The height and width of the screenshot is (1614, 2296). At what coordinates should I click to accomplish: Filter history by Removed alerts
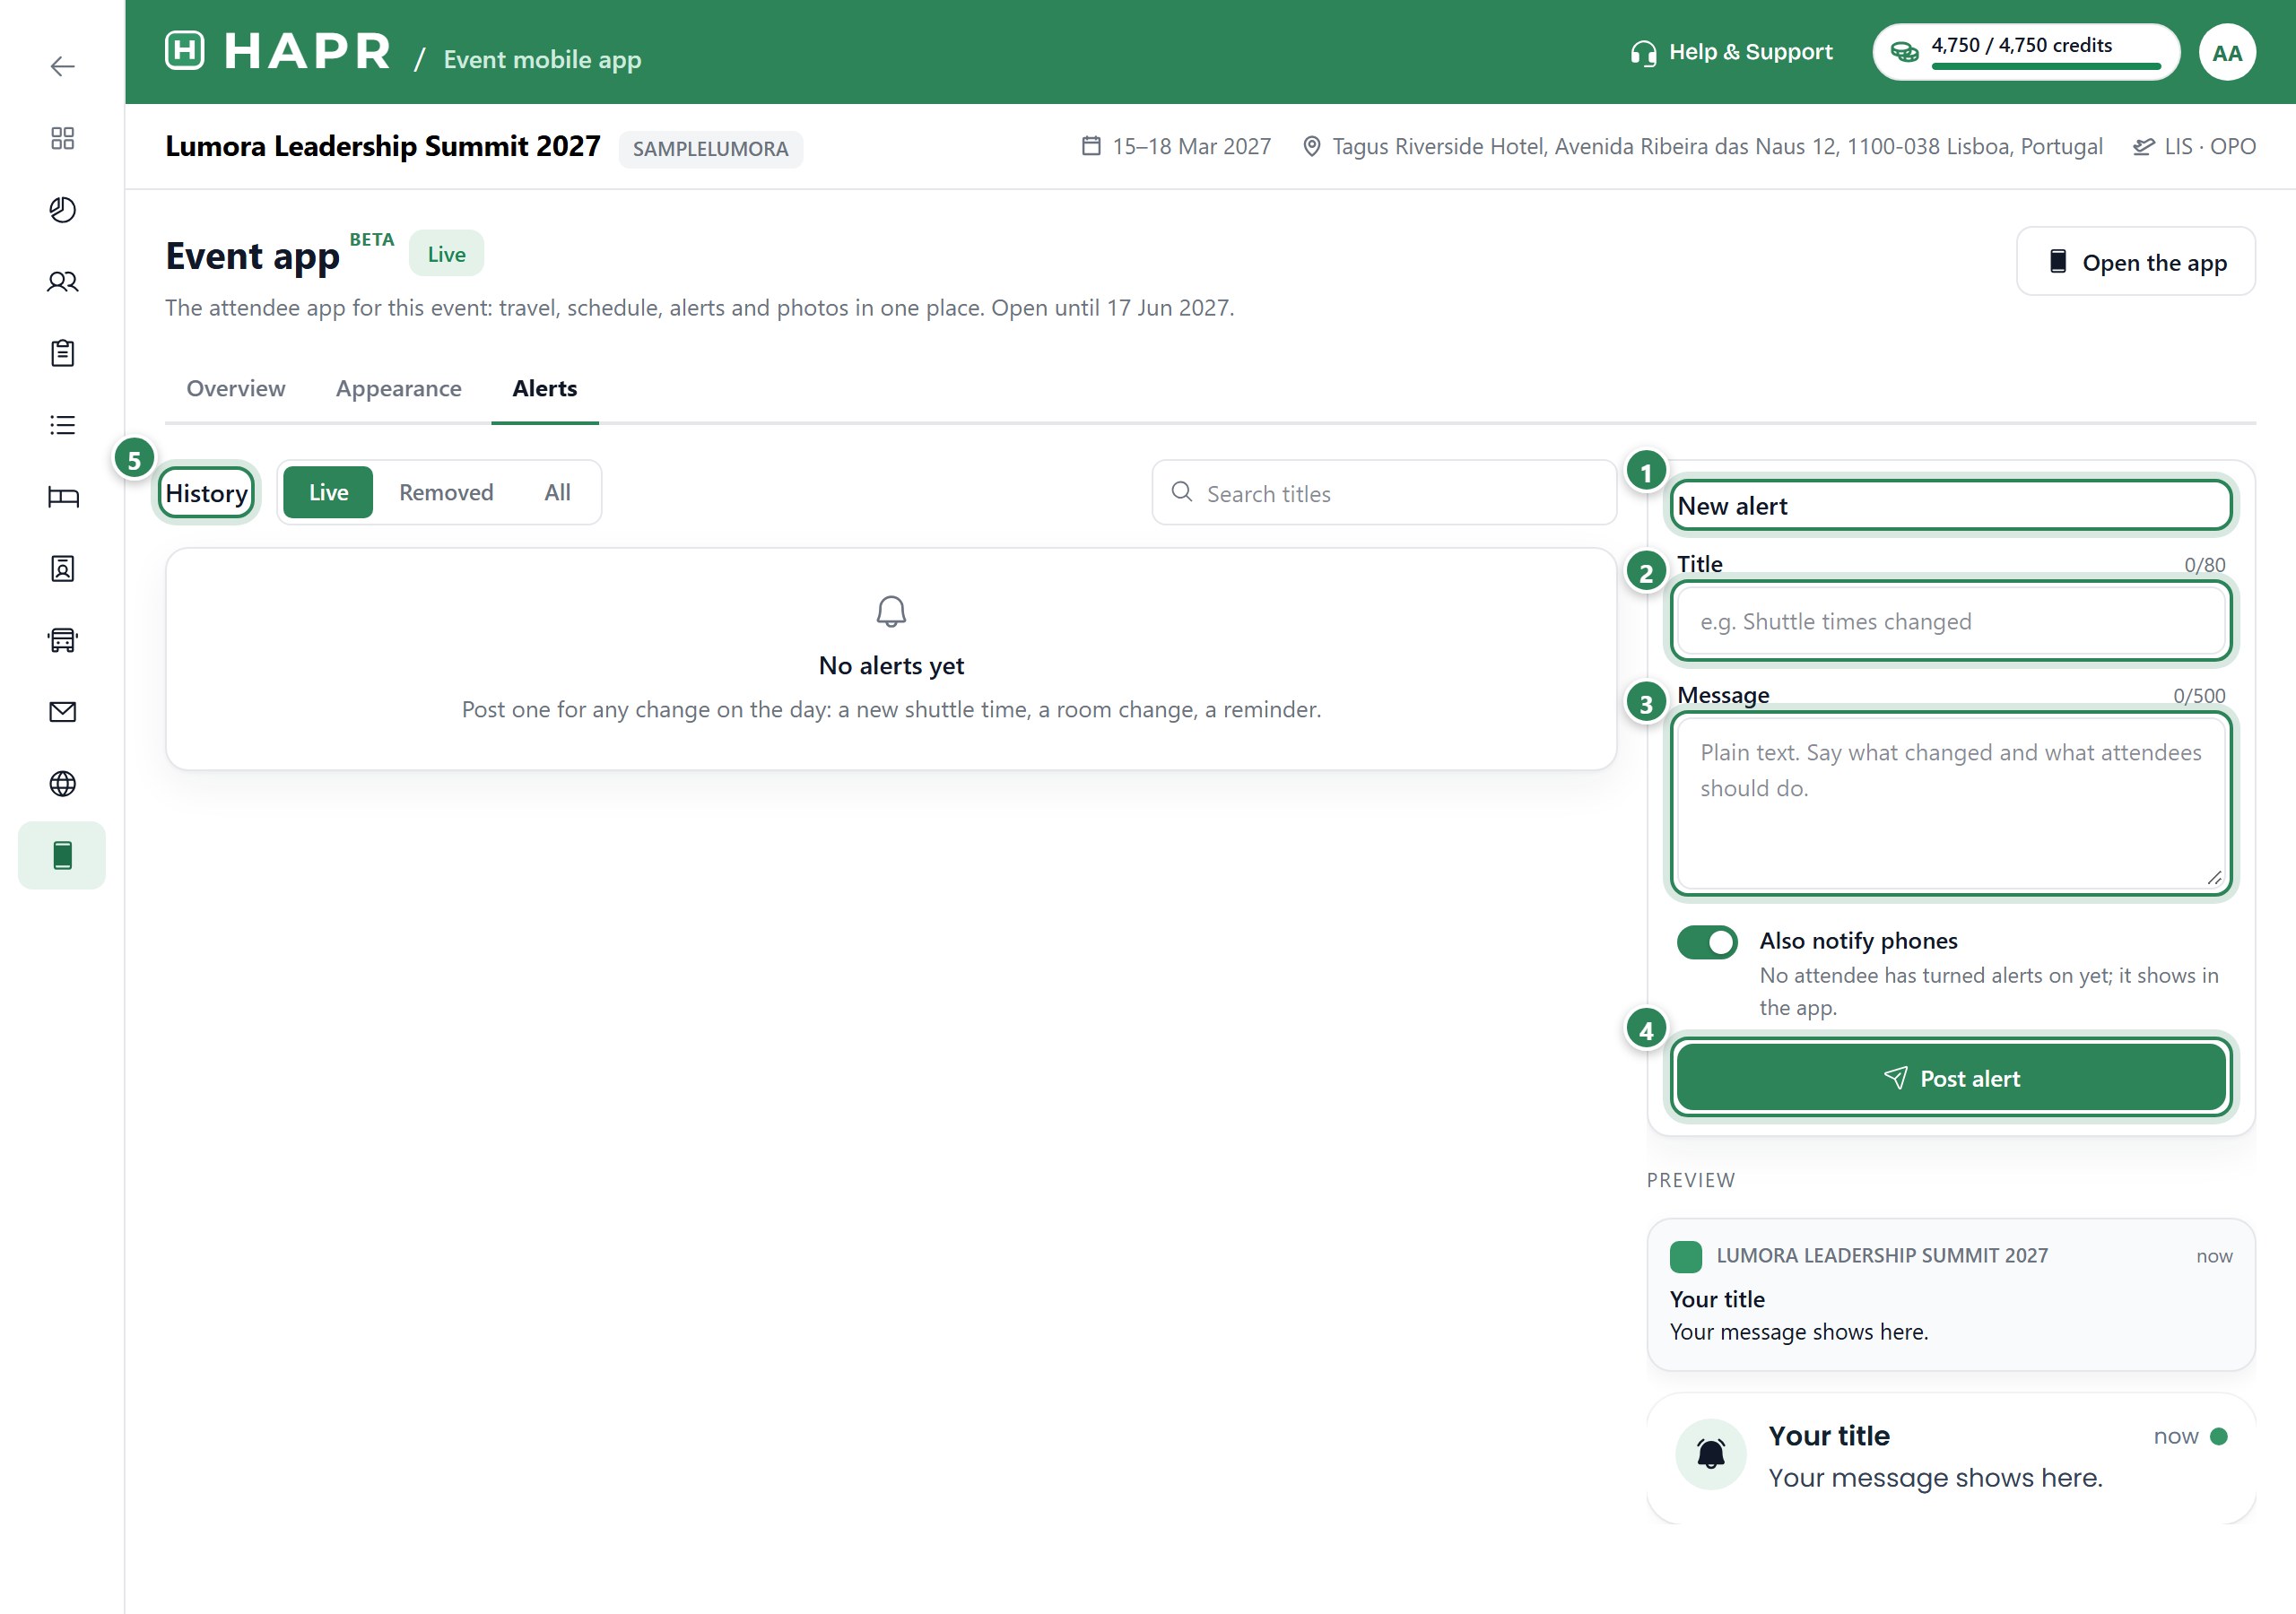click(x=446, y=492)
